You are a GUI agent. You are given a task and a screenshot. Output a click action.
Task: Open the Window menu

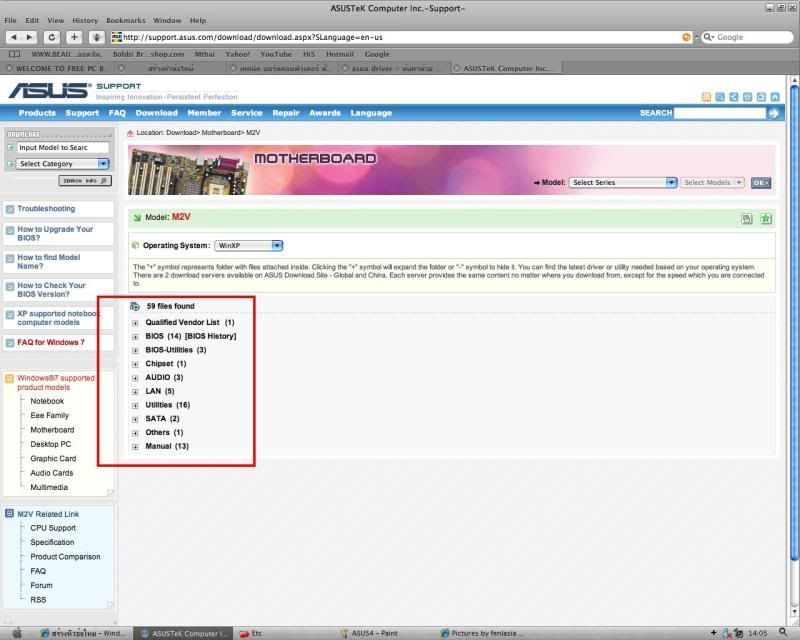tap(167, 20)
